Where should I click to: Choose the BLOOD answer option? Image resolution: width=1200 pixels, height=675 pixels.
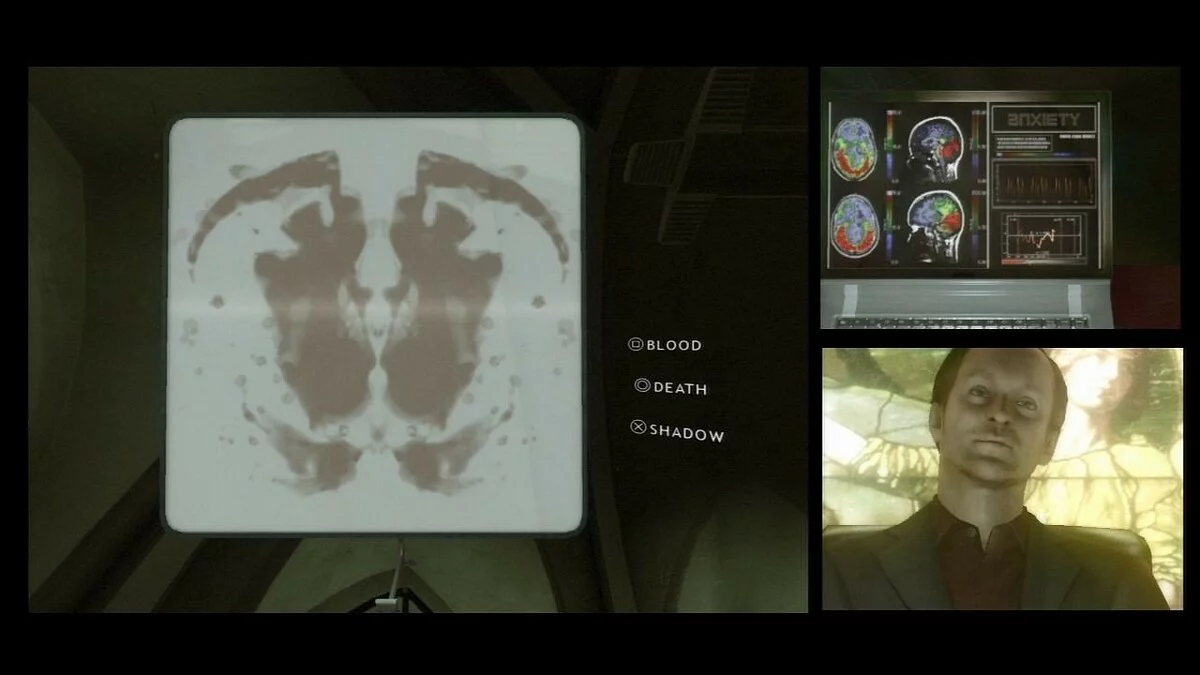click(x=665, y=345)
